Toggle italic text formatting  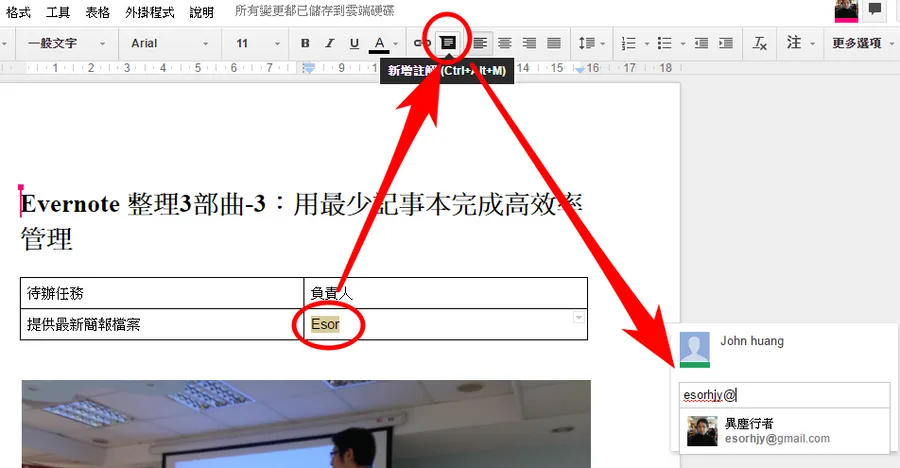[x=330, y=44]
